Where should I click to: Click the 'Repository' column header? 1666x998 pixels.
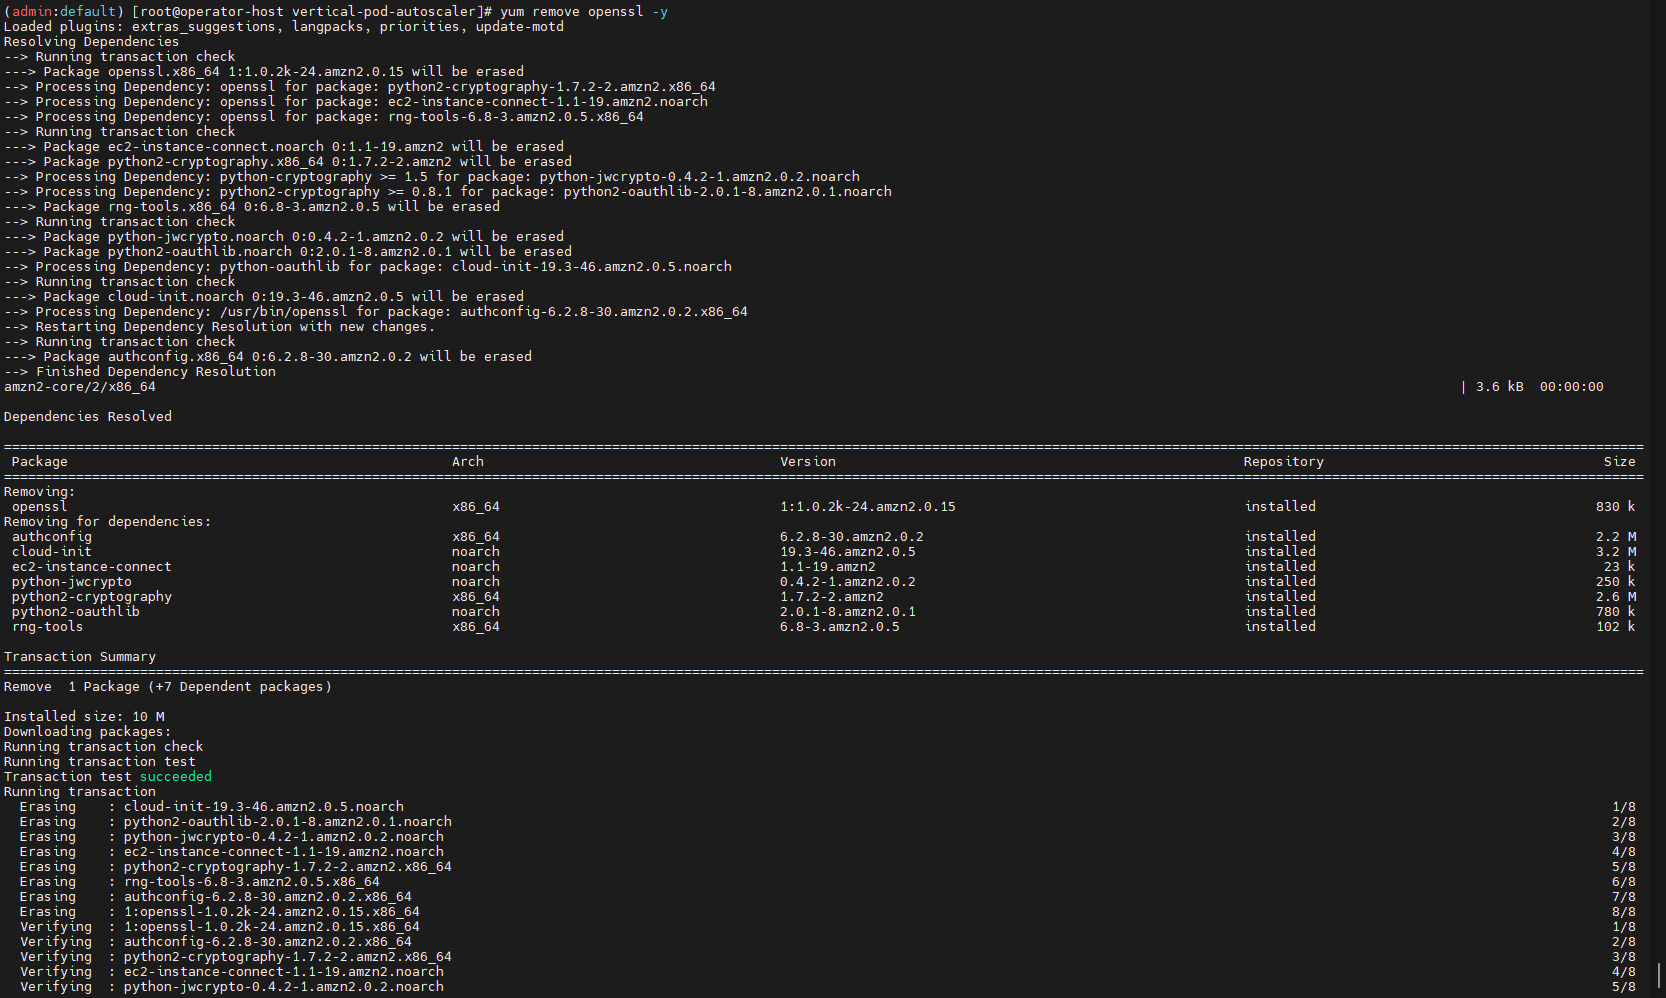coord(1284,462)
